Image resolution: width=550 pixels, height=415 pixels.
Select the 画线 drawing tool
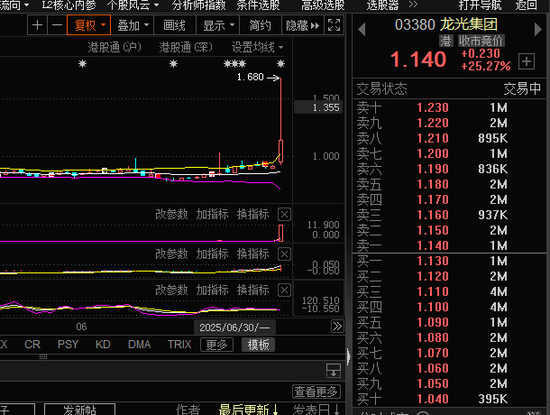coord(174,25)
